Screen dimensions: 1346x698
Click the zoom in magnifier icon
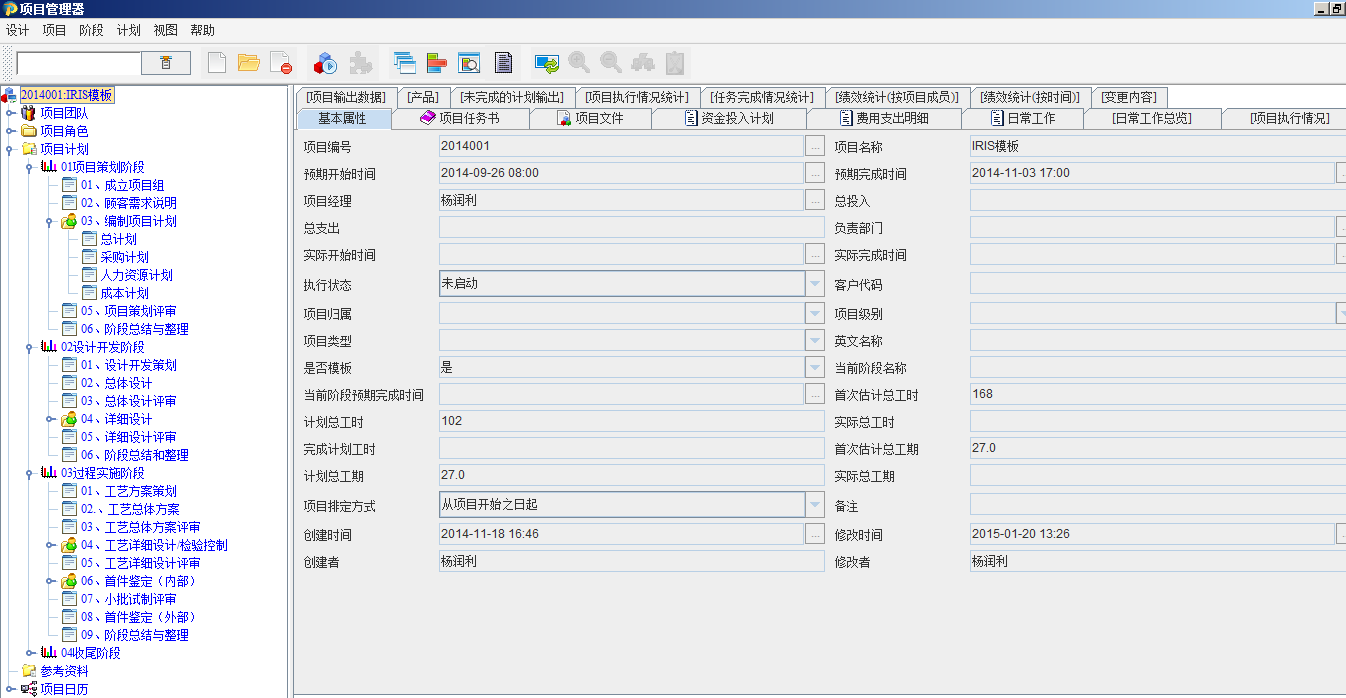click(579, 63)
